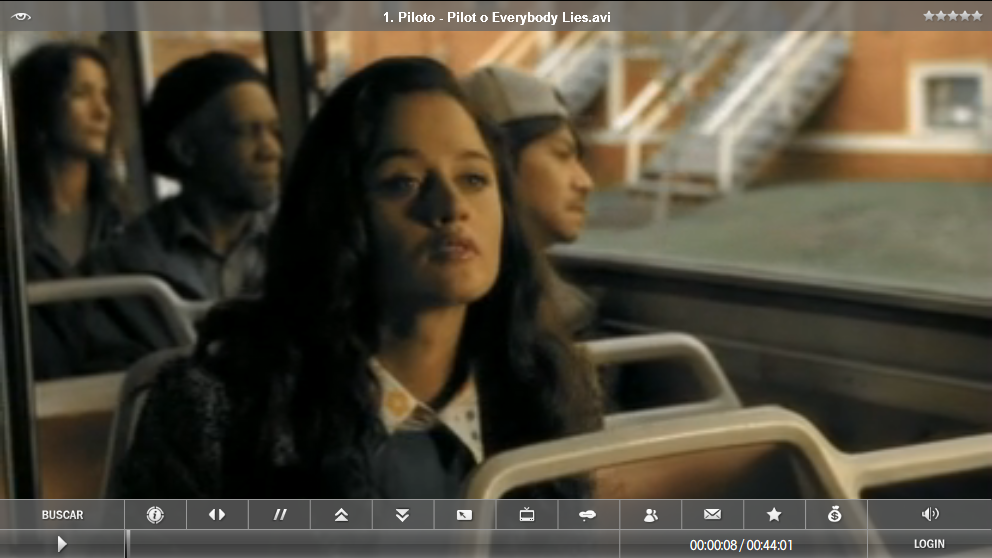This screenshot has width=992, height=558.
Task: Open the users/people icon
Action: pyautogui.click(x=650, y=514)
